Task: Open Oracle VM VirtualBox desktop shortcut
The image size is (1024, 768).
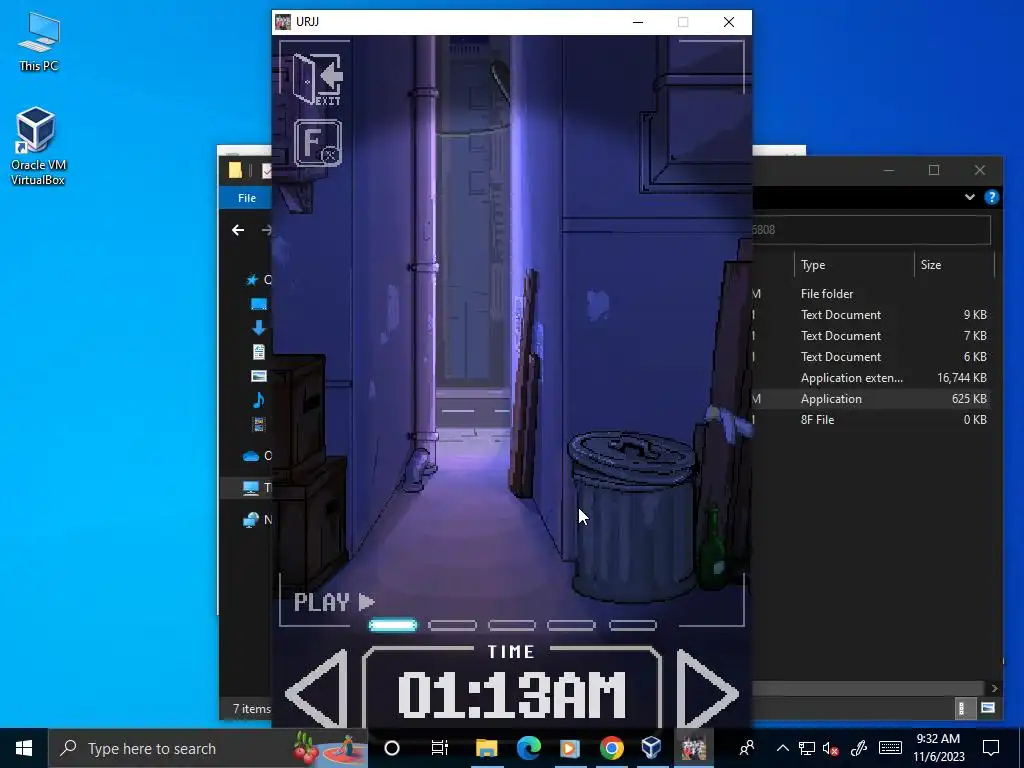Action: (38, 146)
